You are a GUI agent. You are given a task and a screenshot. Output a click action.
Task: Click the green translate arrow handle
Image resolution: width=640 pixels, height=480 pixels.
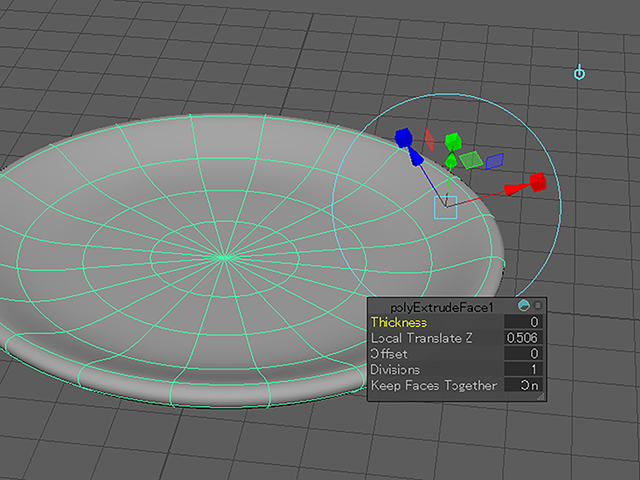[x=451, y=160]
